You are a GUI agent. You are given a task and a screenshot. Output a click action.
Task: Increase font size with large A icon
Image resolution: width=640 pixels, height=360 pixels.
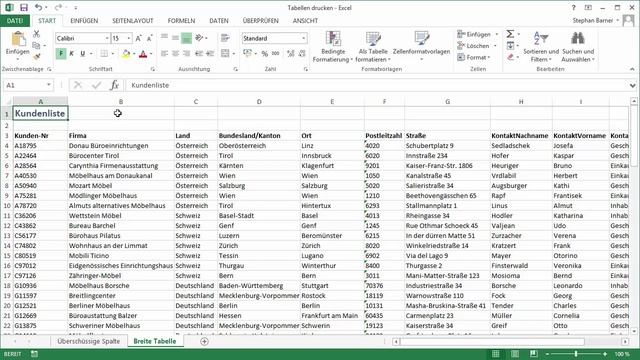click(138, 38)
